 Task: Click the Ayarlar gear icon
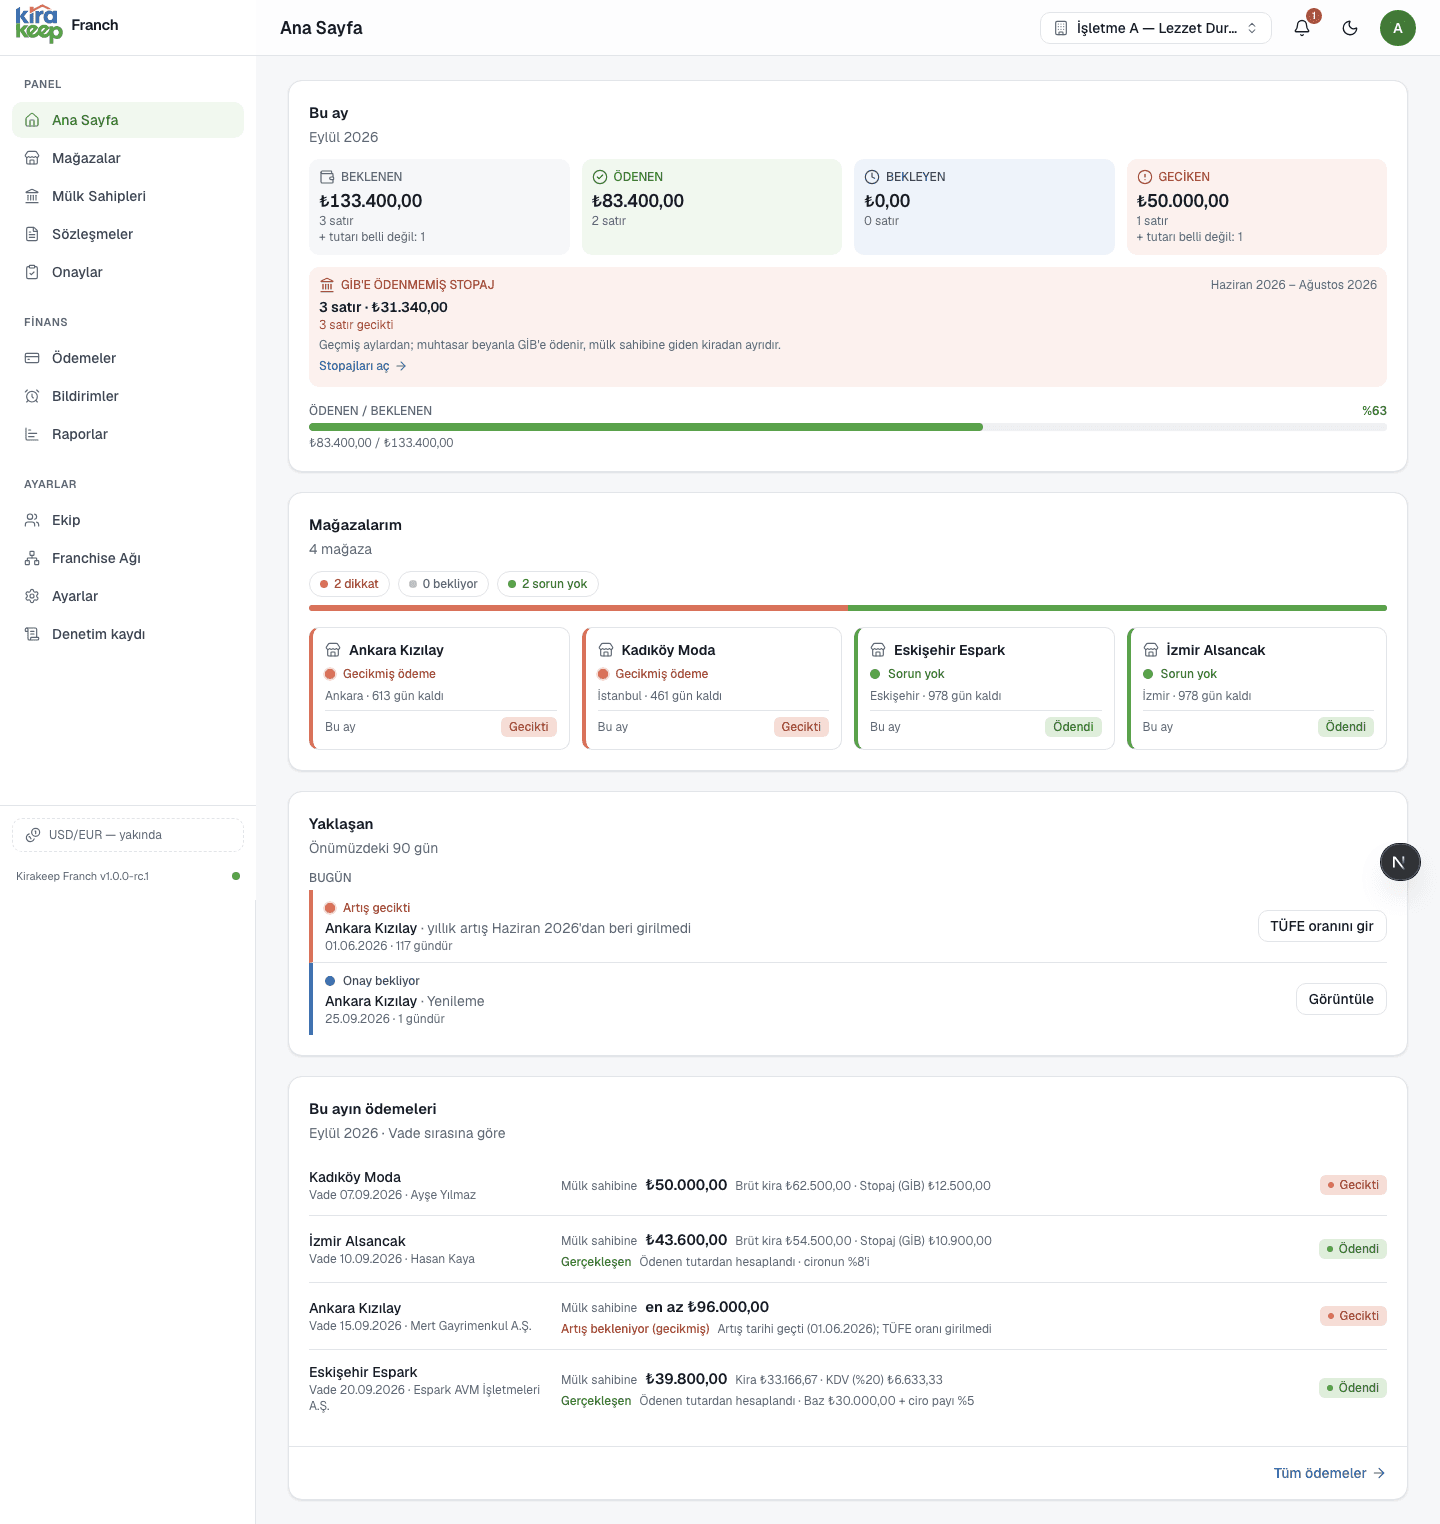32,596
